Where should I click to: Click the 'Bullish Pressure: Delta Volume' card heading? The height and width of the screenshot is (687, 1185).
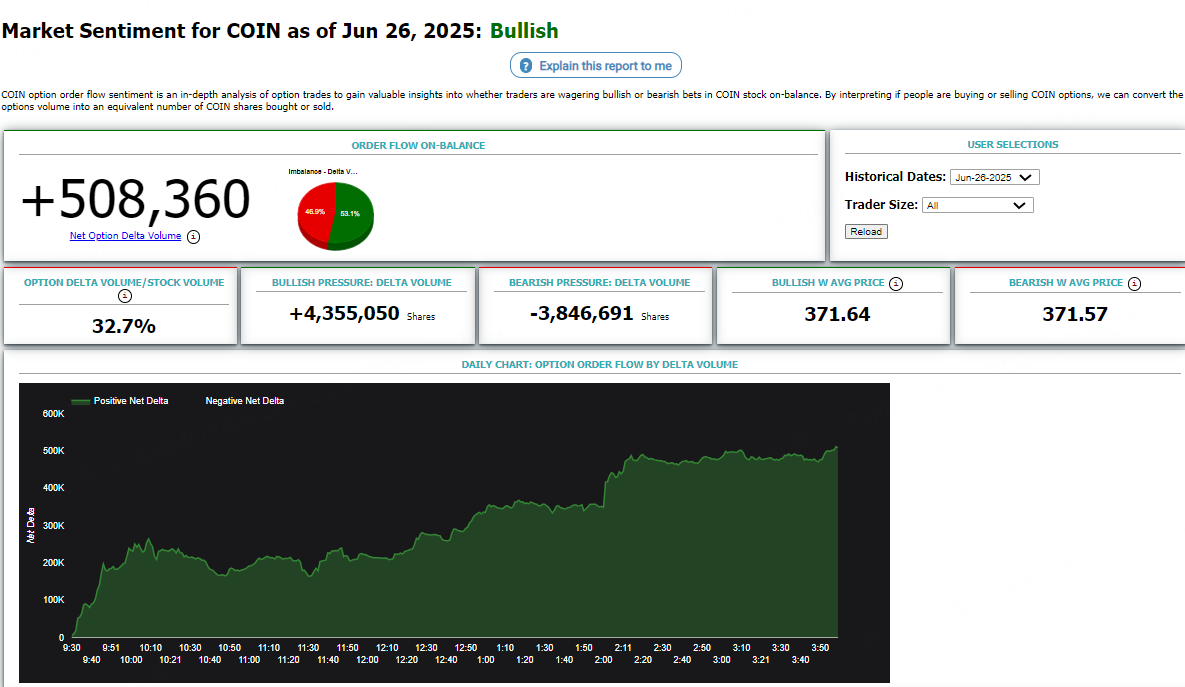tap(361, 283)
